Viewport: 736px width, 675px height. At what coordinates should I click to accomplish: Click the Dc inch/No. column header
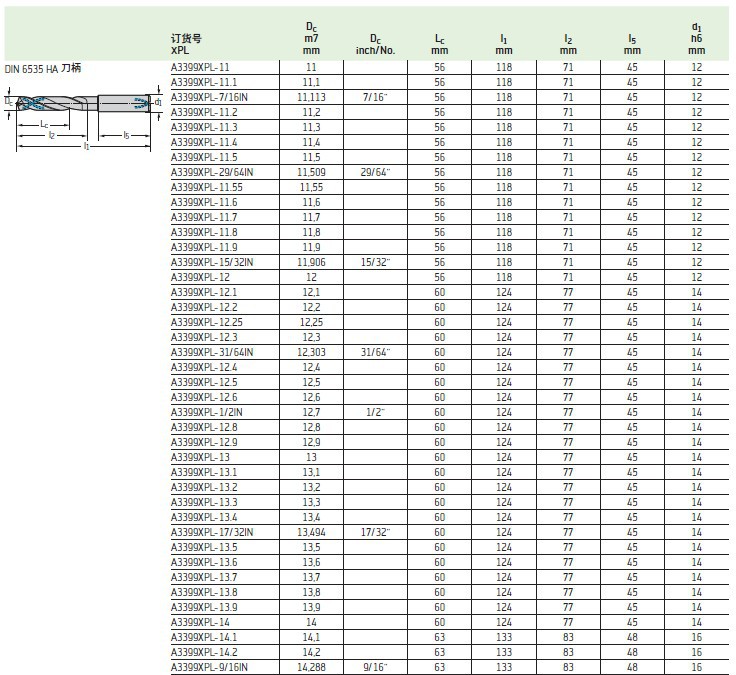[375, 43]
